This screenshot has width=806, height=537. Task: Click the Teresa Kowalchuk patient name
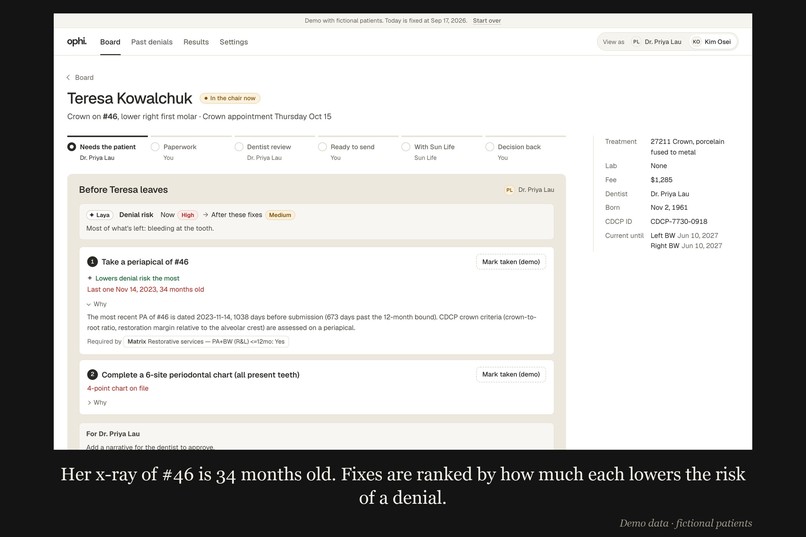(130, 98)
